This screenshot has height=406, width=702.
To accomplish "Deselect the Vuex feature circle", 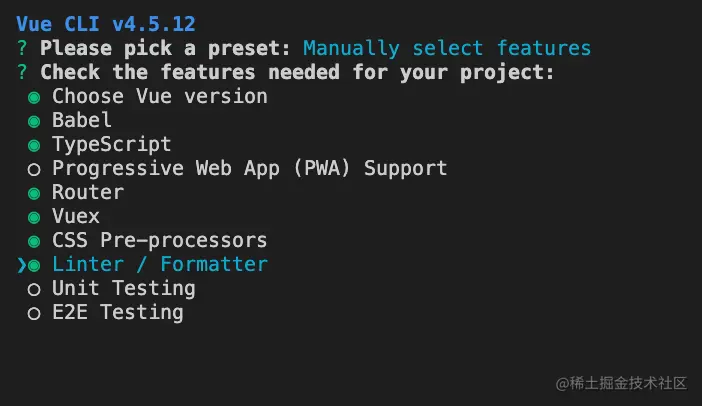I will [x=34, y=217].
